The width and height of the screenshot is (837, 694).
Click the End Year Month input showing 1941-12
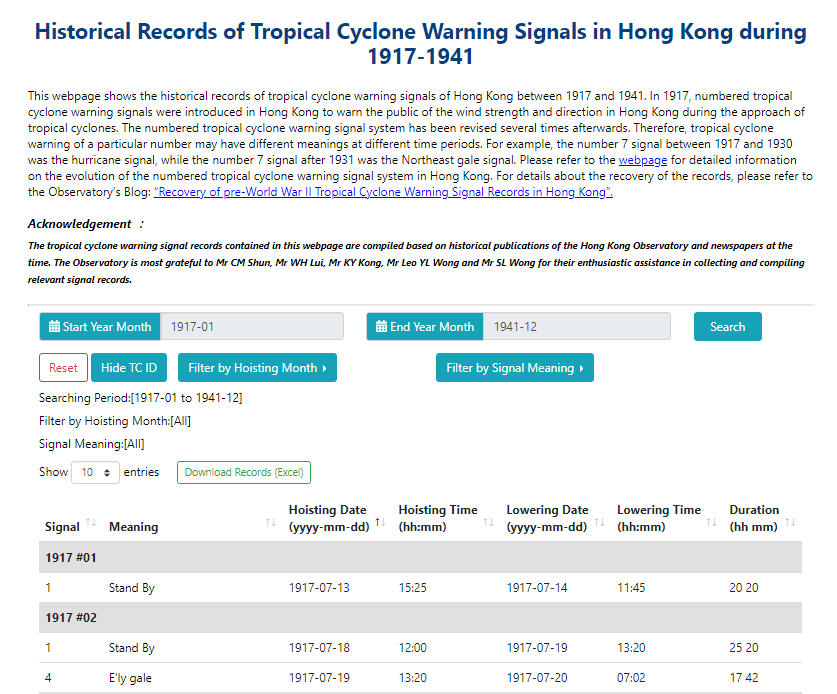point(580,326)
